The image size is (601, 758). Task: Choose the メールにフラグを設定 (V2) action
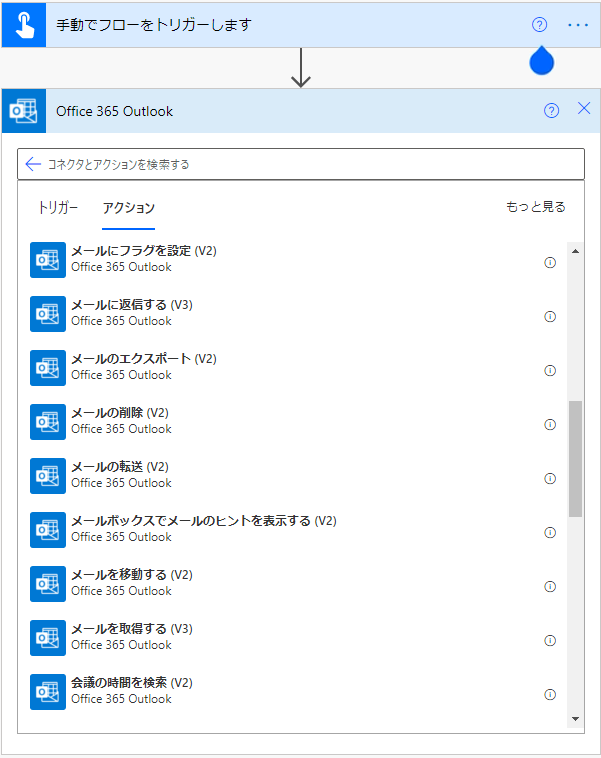click(295, 260)
